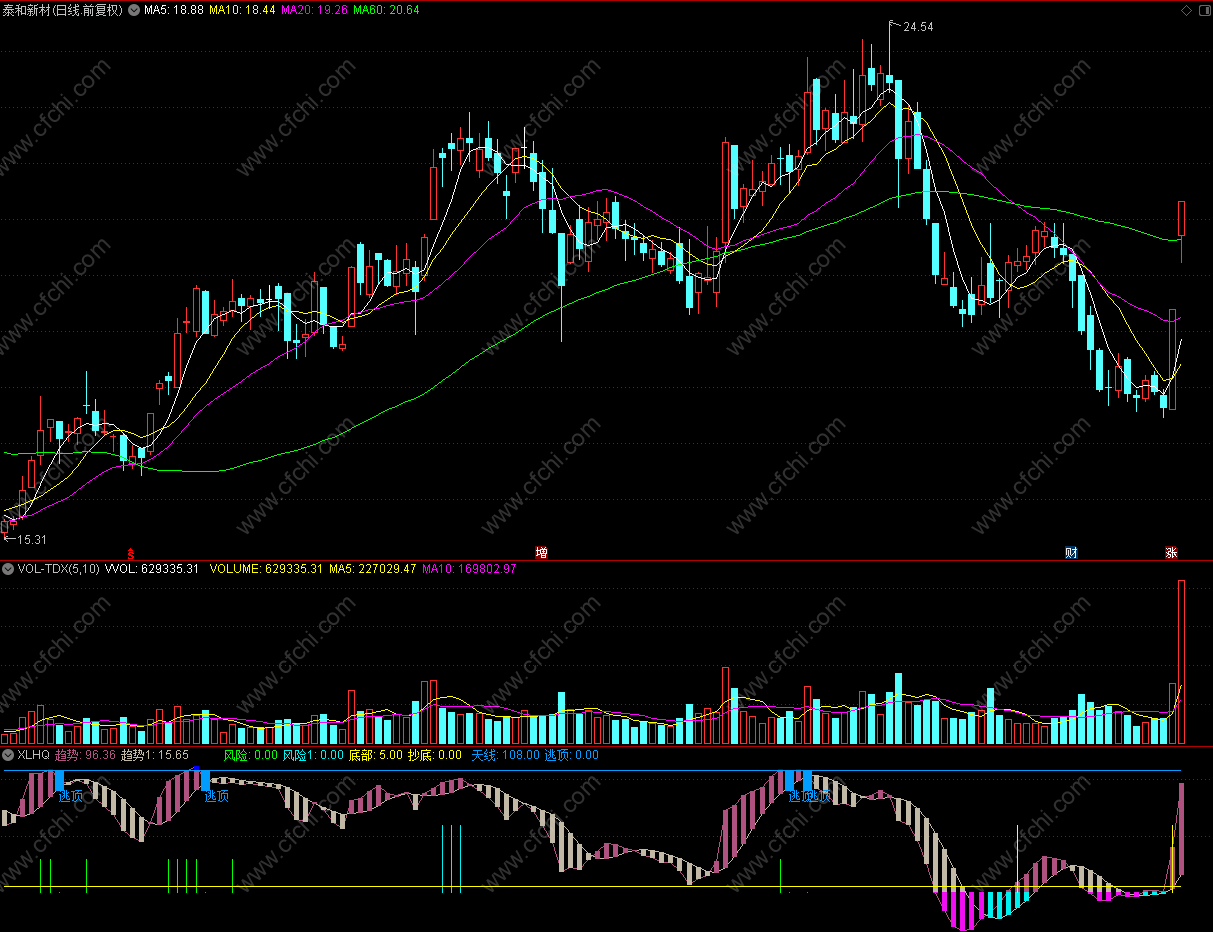1213x932 pixels.
Task: Select the chart title 泰和新材(日线 前复权)
Action: 62,10
